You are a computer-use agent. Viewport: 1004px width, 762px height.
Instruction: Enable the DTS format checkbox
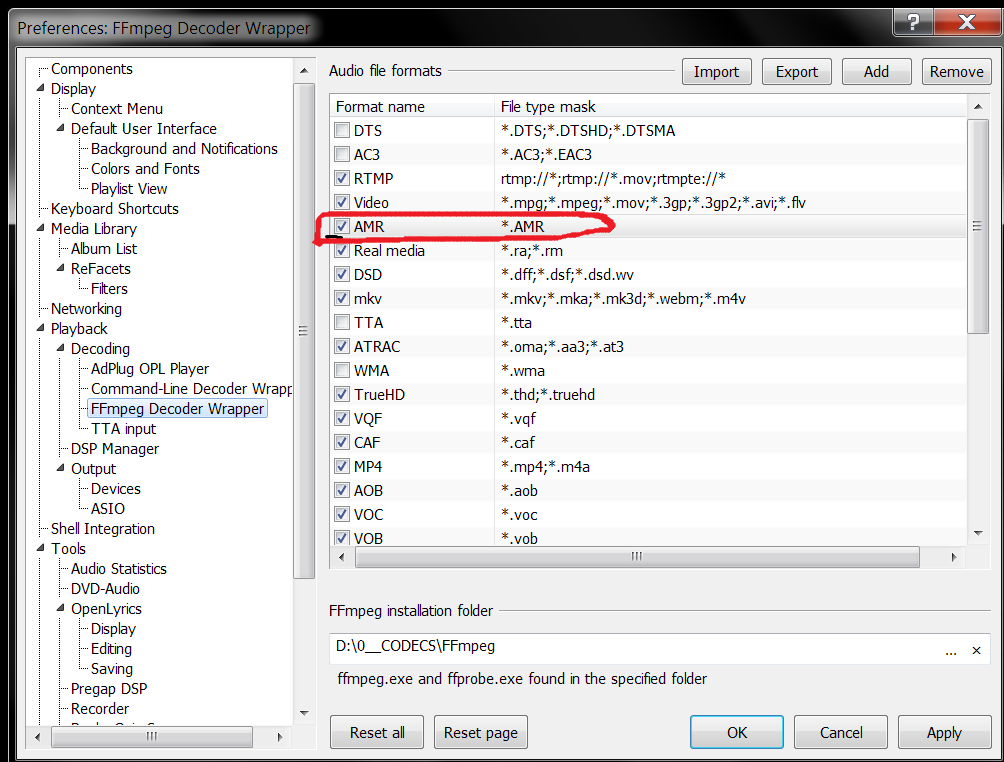tap(342, 131)
